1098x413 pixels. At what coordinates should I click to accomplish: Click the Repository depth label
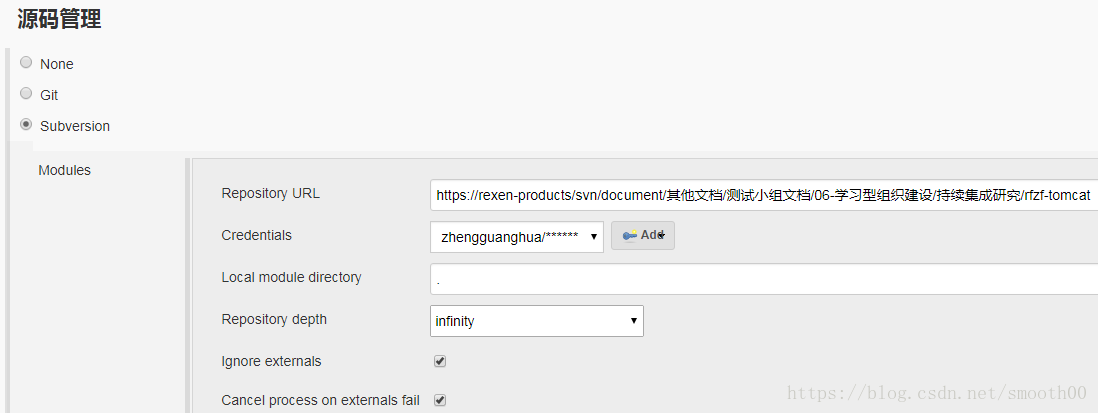pyautogui.click(x=274, y=319)
